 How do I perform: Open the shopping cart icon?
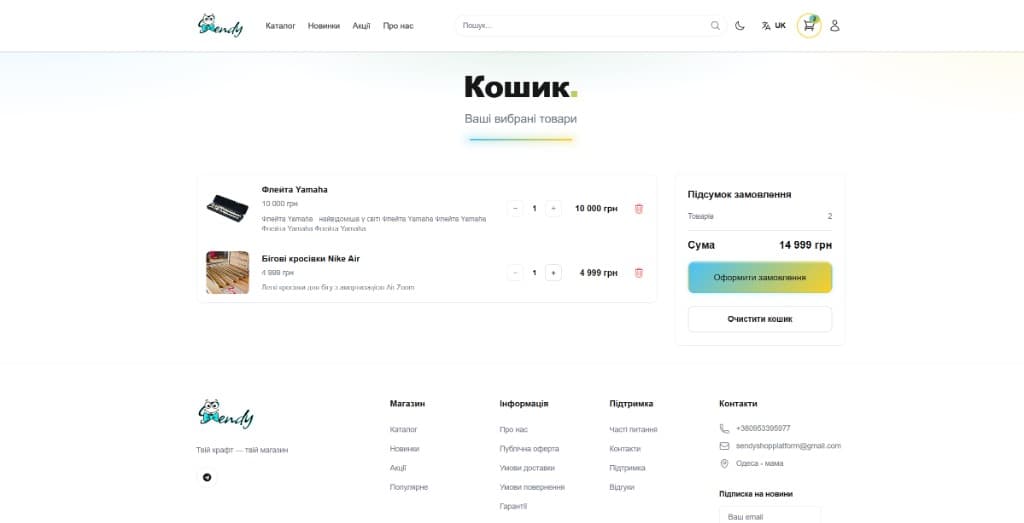coord(809,25)
